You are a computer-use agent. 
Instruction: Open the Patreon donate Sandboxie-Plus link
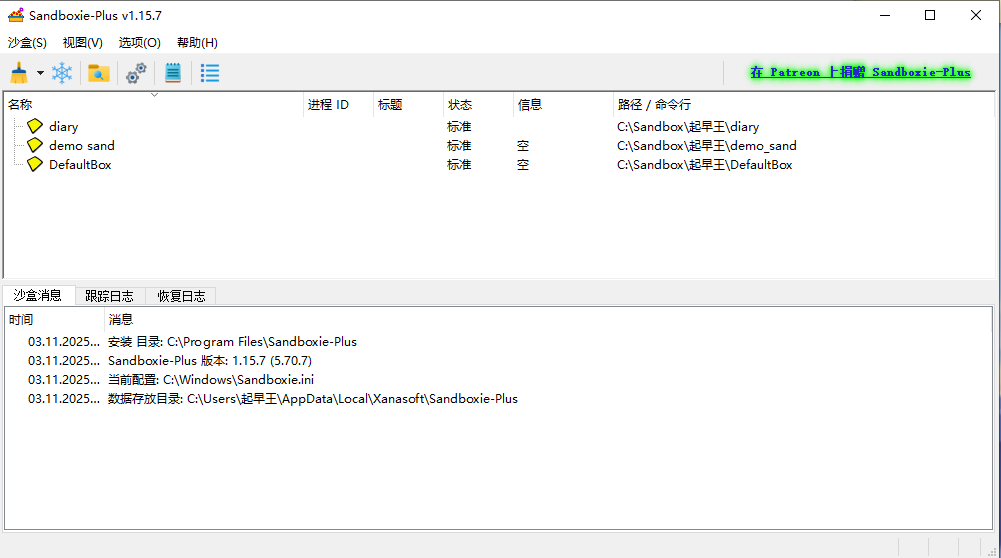861,72
